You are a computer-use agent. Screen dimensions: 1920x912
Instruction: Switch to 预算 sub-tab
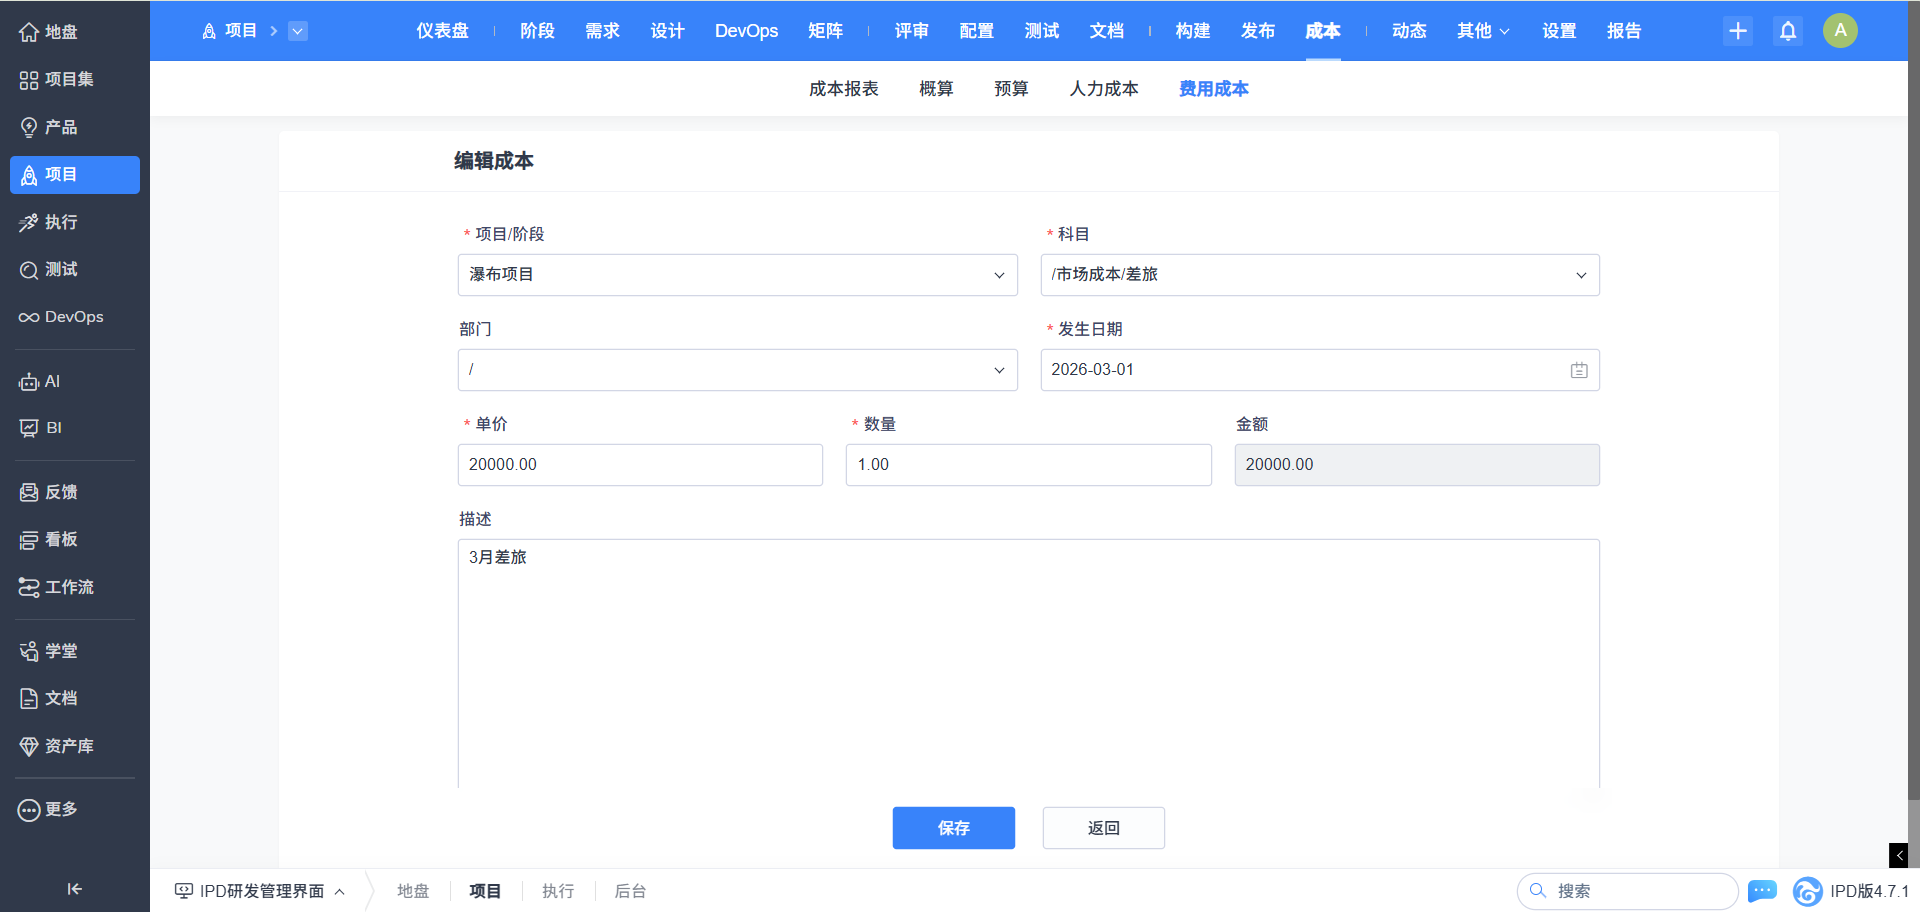1011,89
